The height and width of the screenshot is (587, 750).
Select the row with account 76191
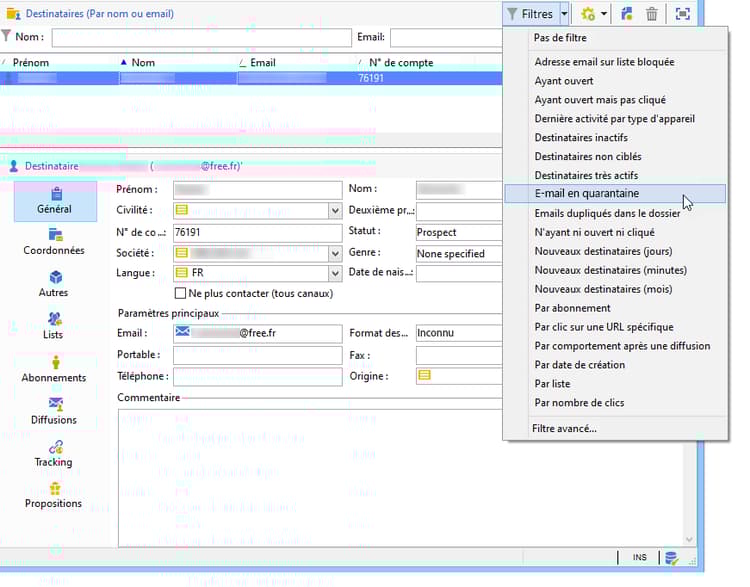point(251,78)
